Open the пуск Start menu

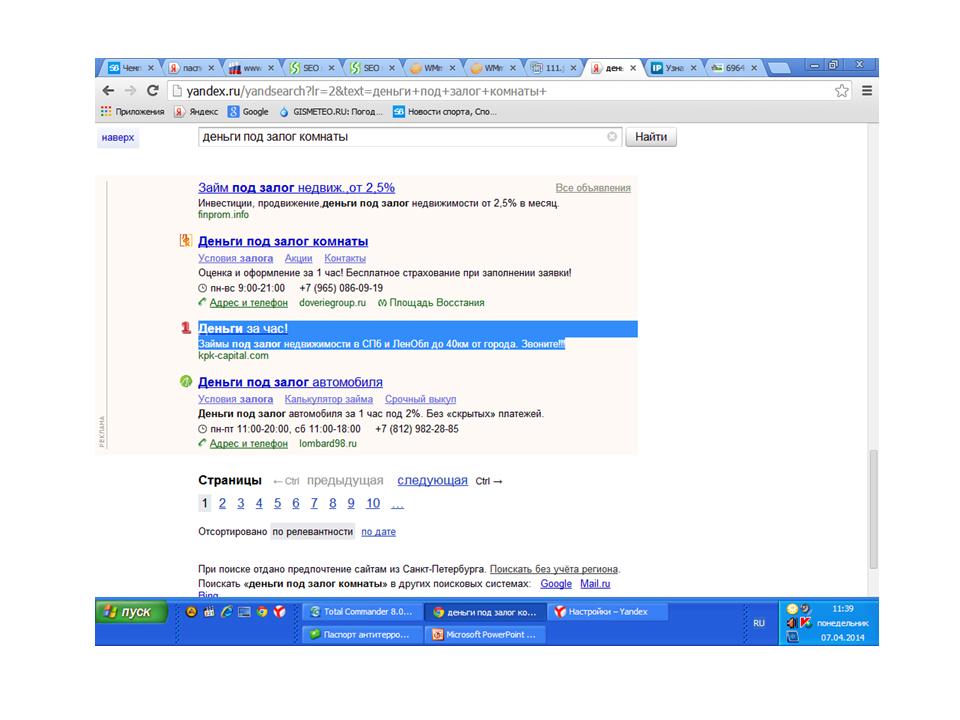131,612
